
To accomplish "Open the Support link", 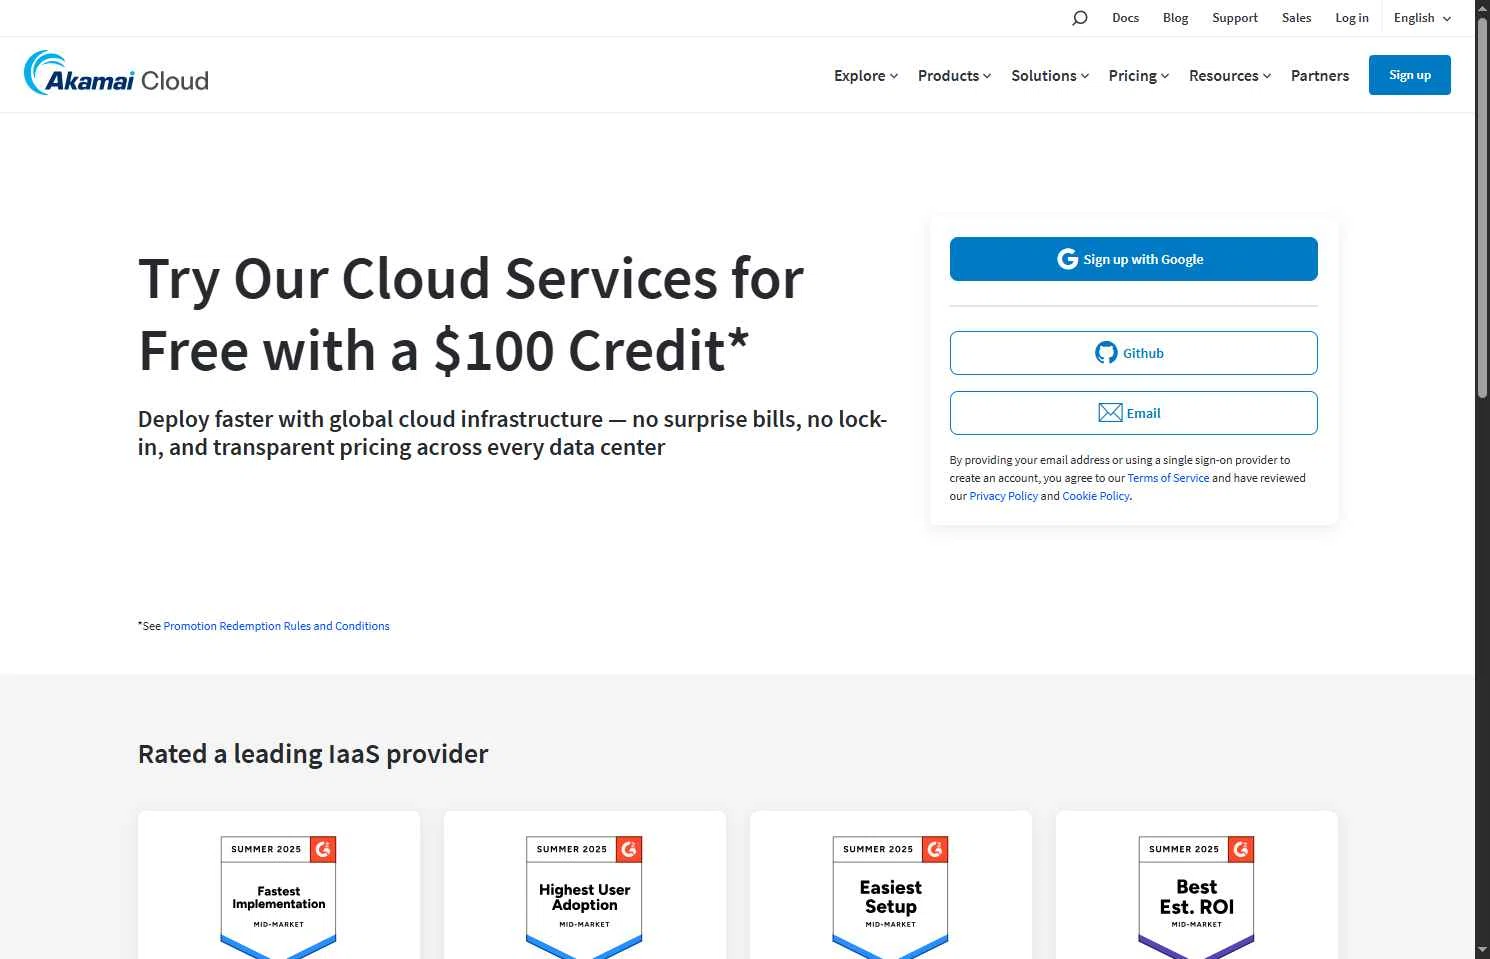I will click(x=1235, y=18).
